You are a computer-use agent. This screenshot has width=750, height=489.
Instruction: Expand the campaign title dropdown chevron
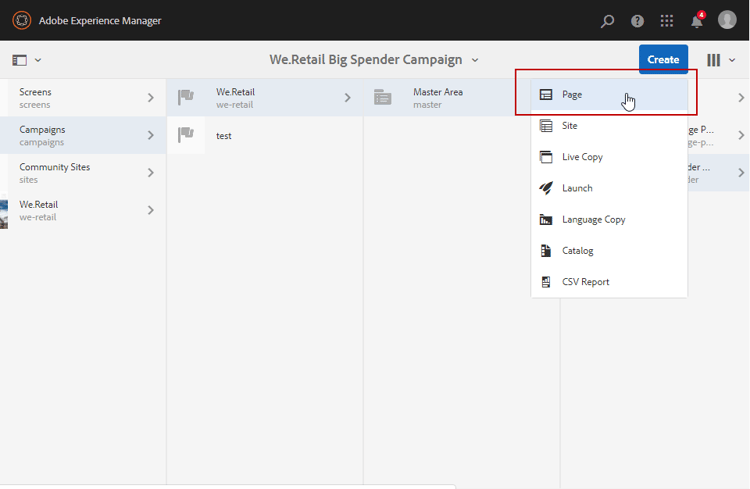coord(475,60)
